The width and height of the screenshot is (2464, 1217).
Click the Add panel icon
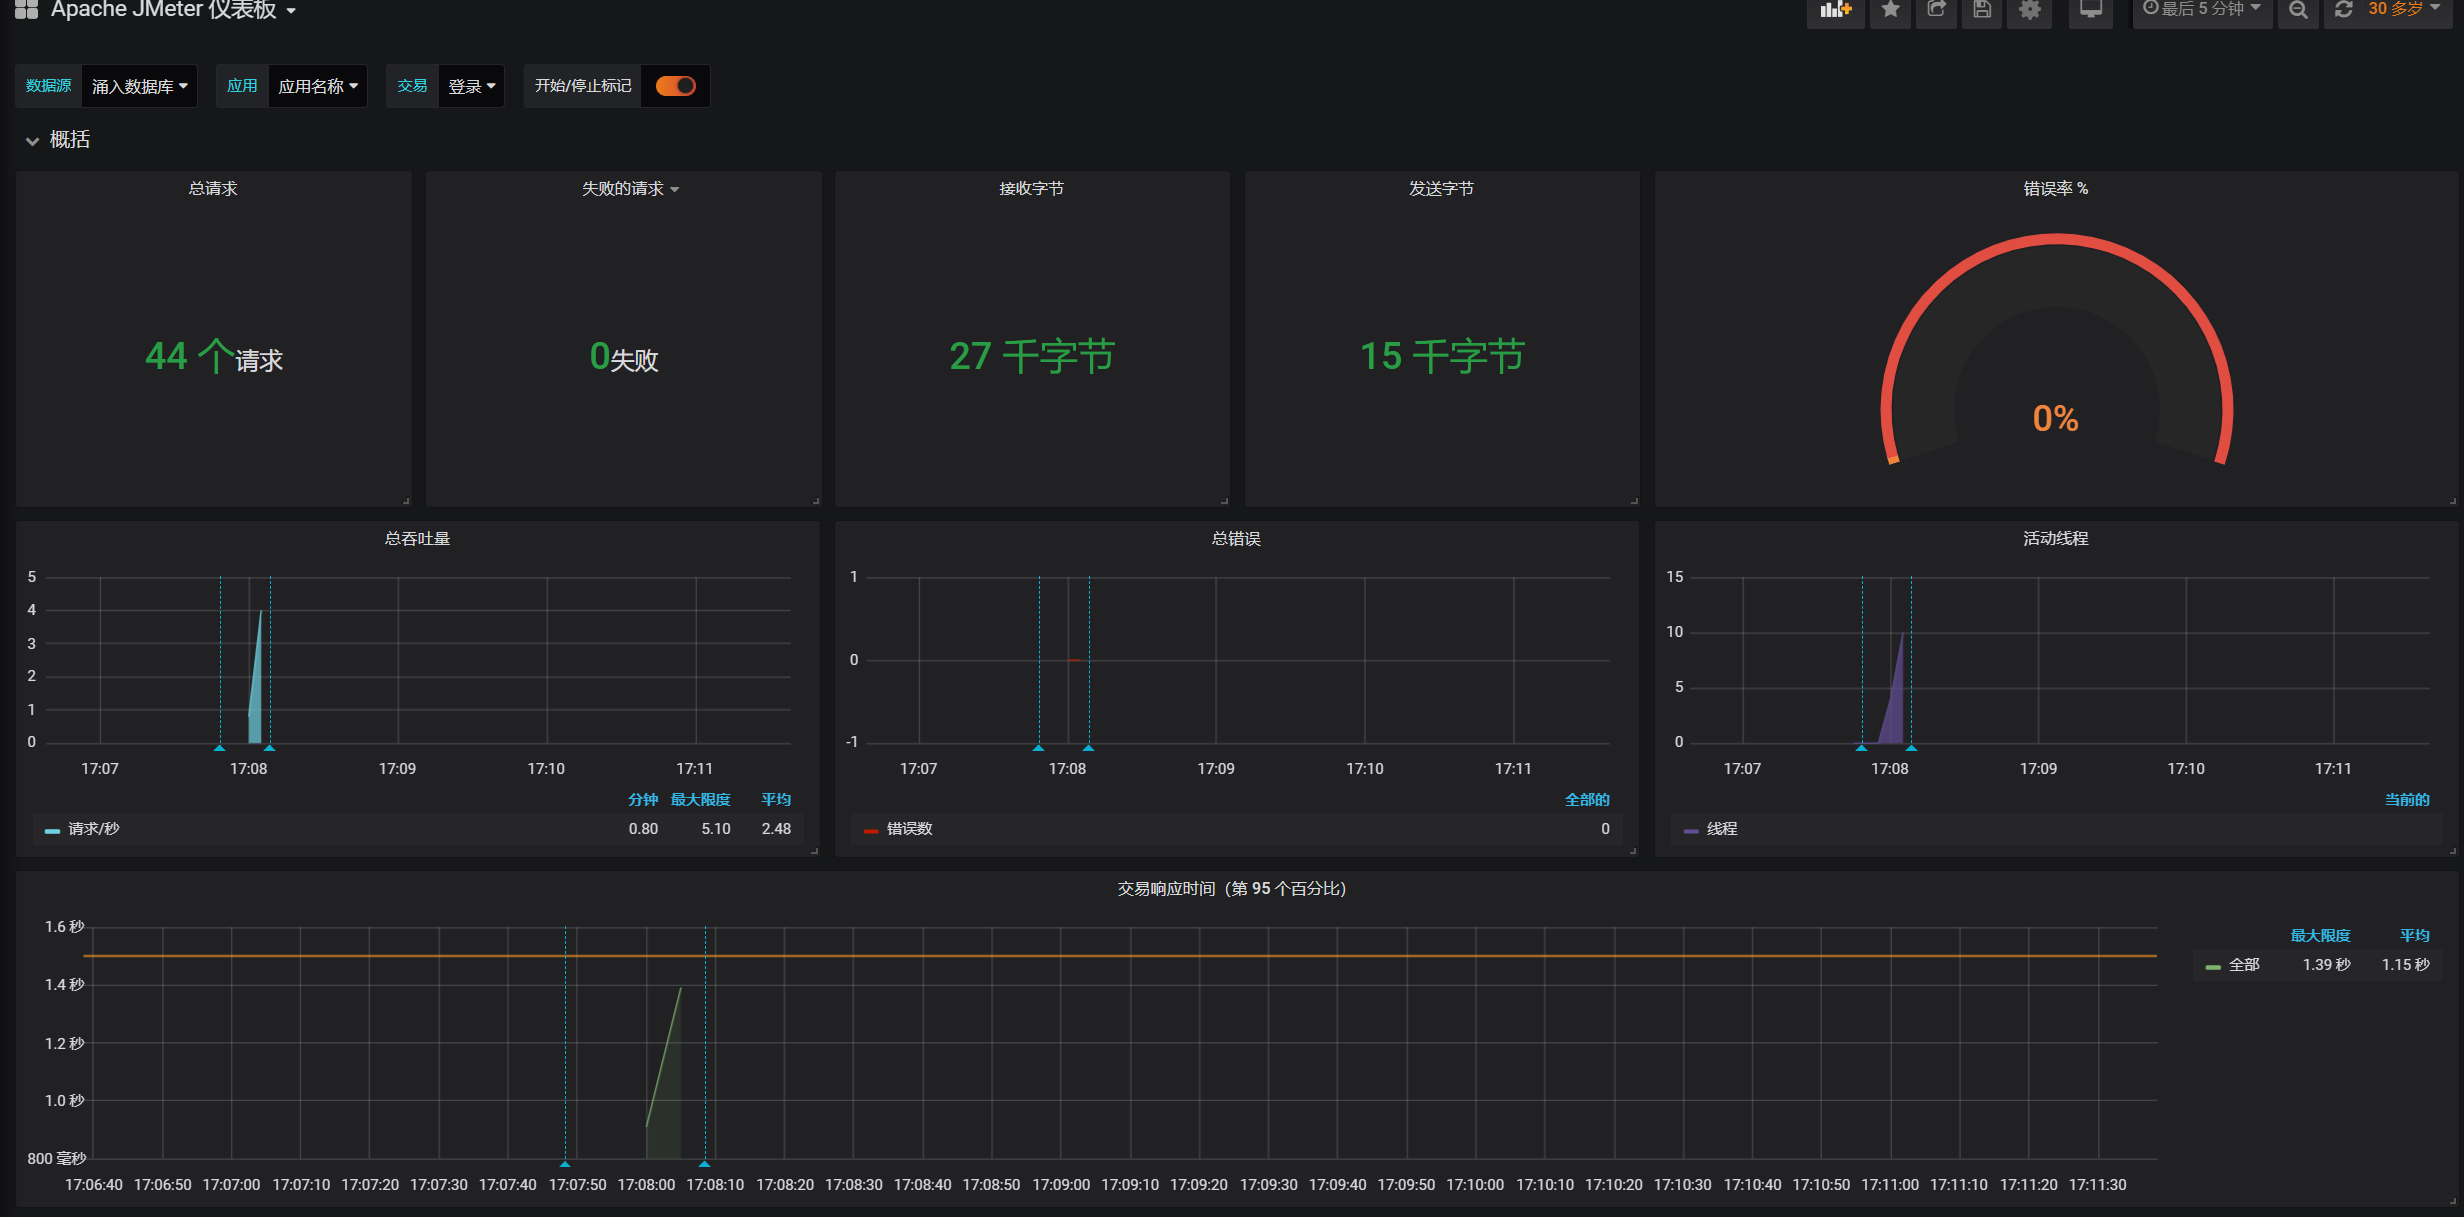point(1835,10)
